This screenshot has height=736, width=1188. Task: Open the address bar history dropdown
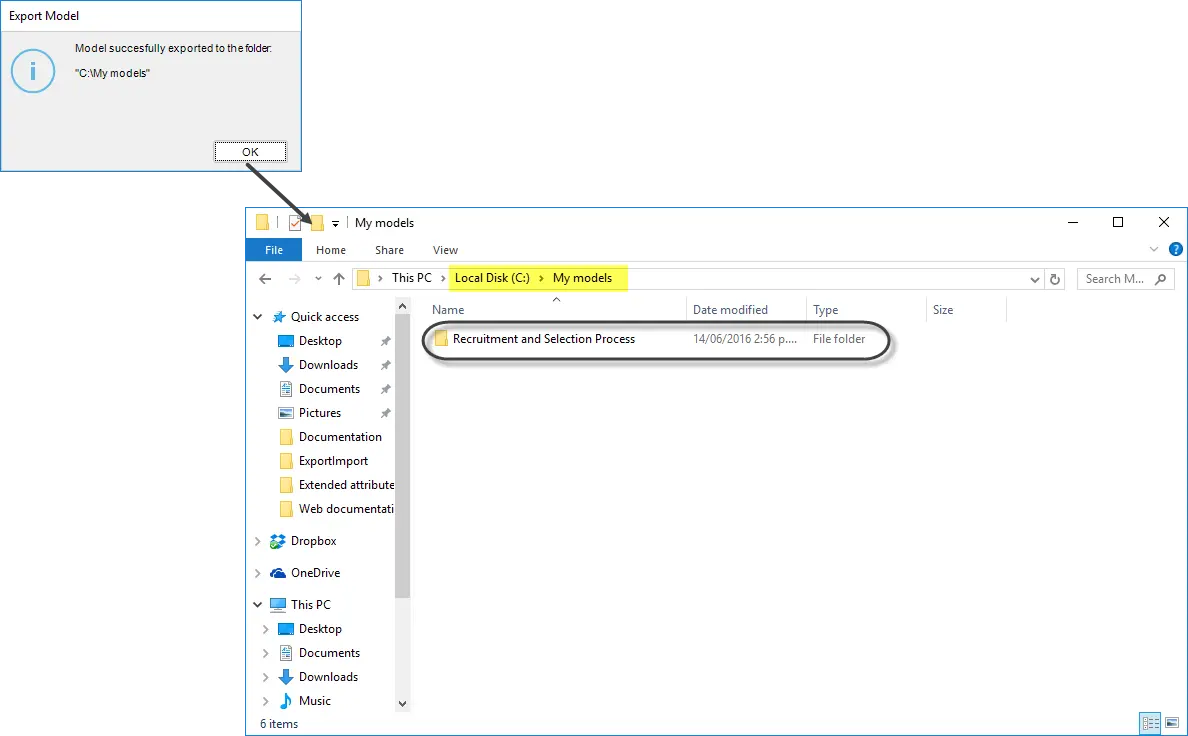1034,279
